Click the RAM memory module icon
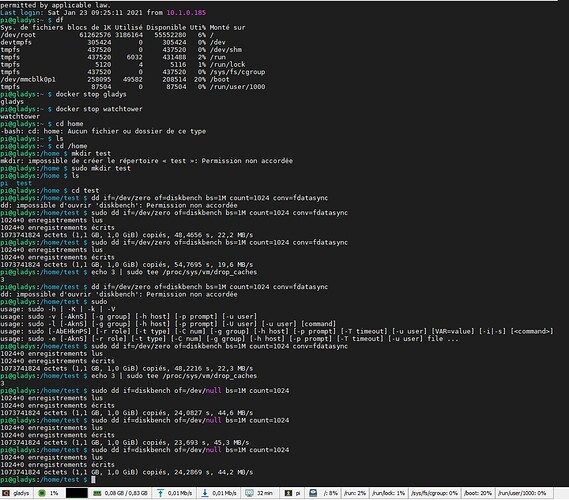569x500 pixels. [x=97, y=493]
